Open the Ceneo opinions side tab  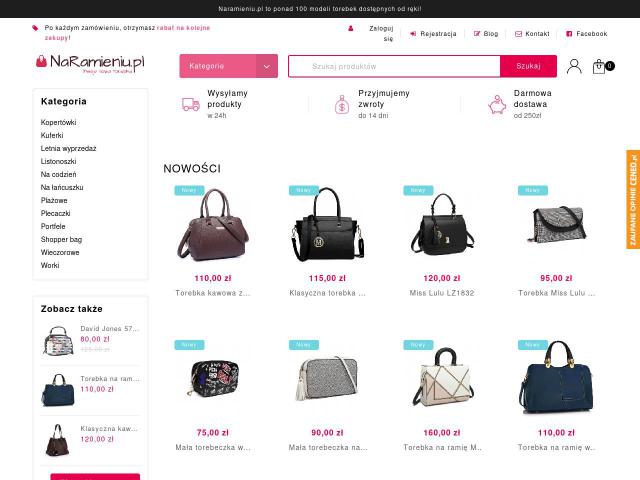pyautogui.click(x=633, y=200)
